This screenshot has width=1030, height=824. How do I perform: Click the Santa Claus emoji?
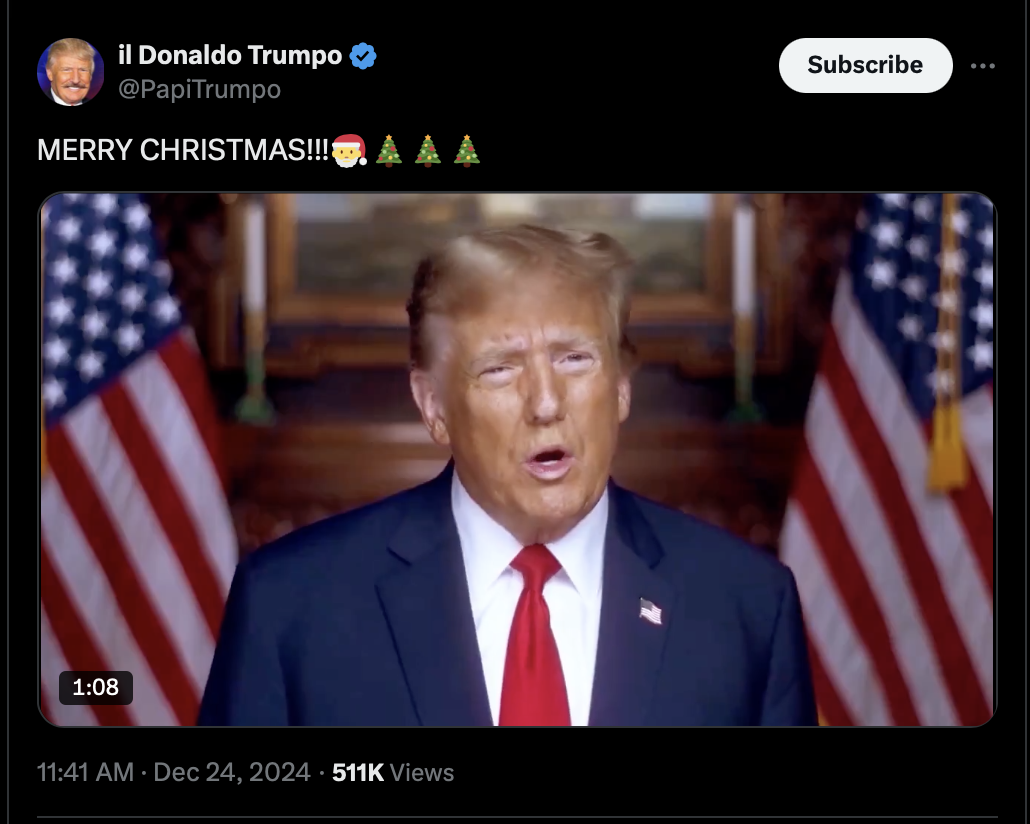pyautogui.click(x=349, y=150)
